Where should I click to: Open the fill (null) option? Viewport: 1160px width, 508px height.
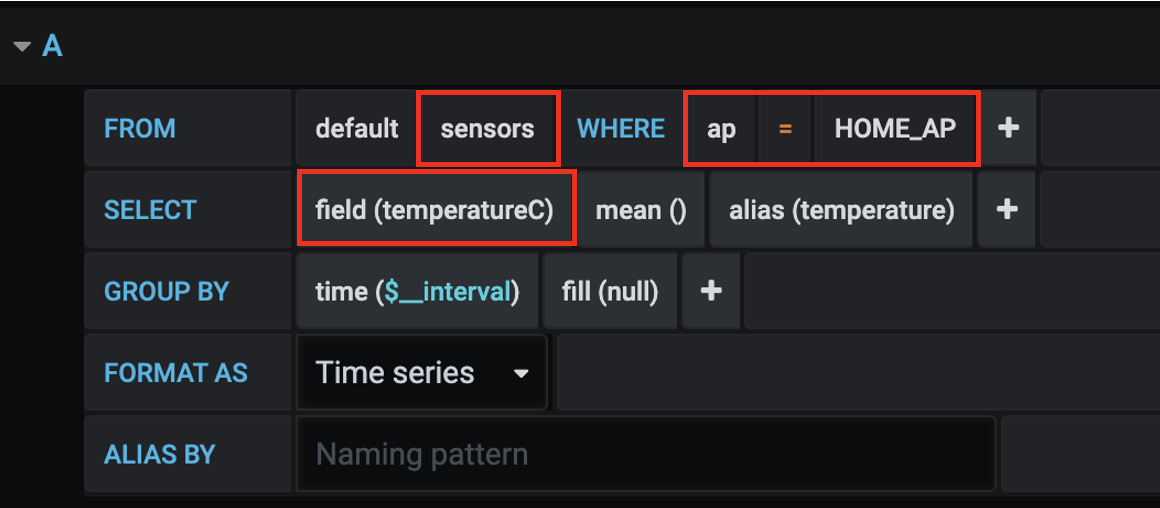point(610,292)
